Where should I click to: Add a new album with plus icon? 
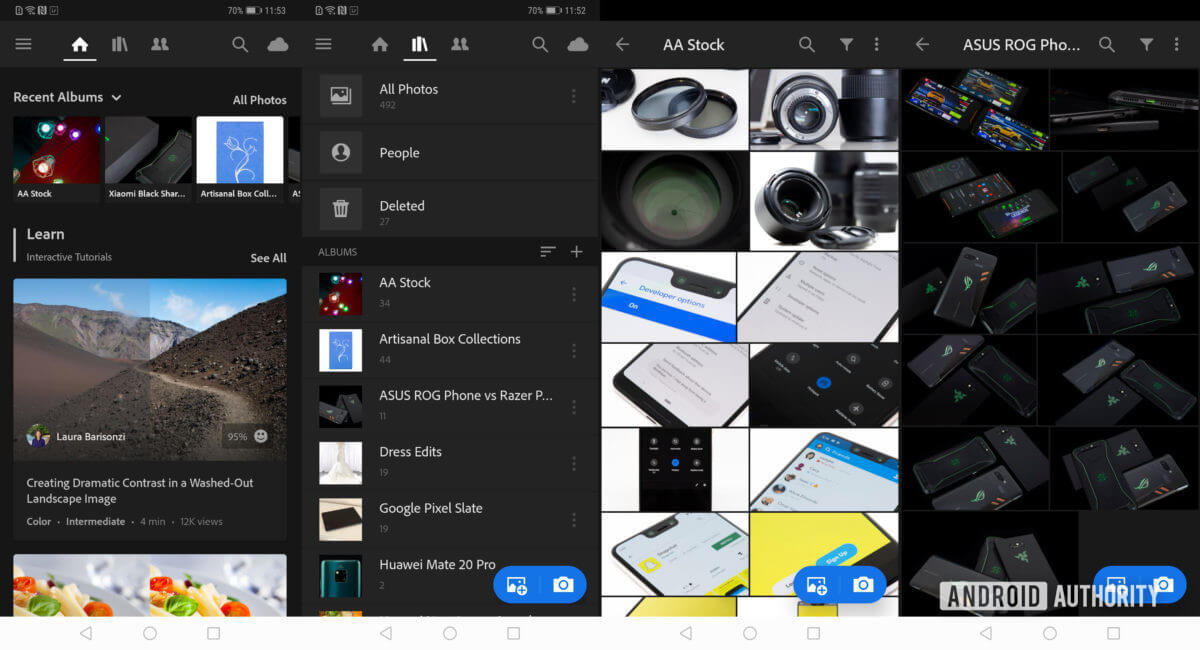tap(576, 252)
